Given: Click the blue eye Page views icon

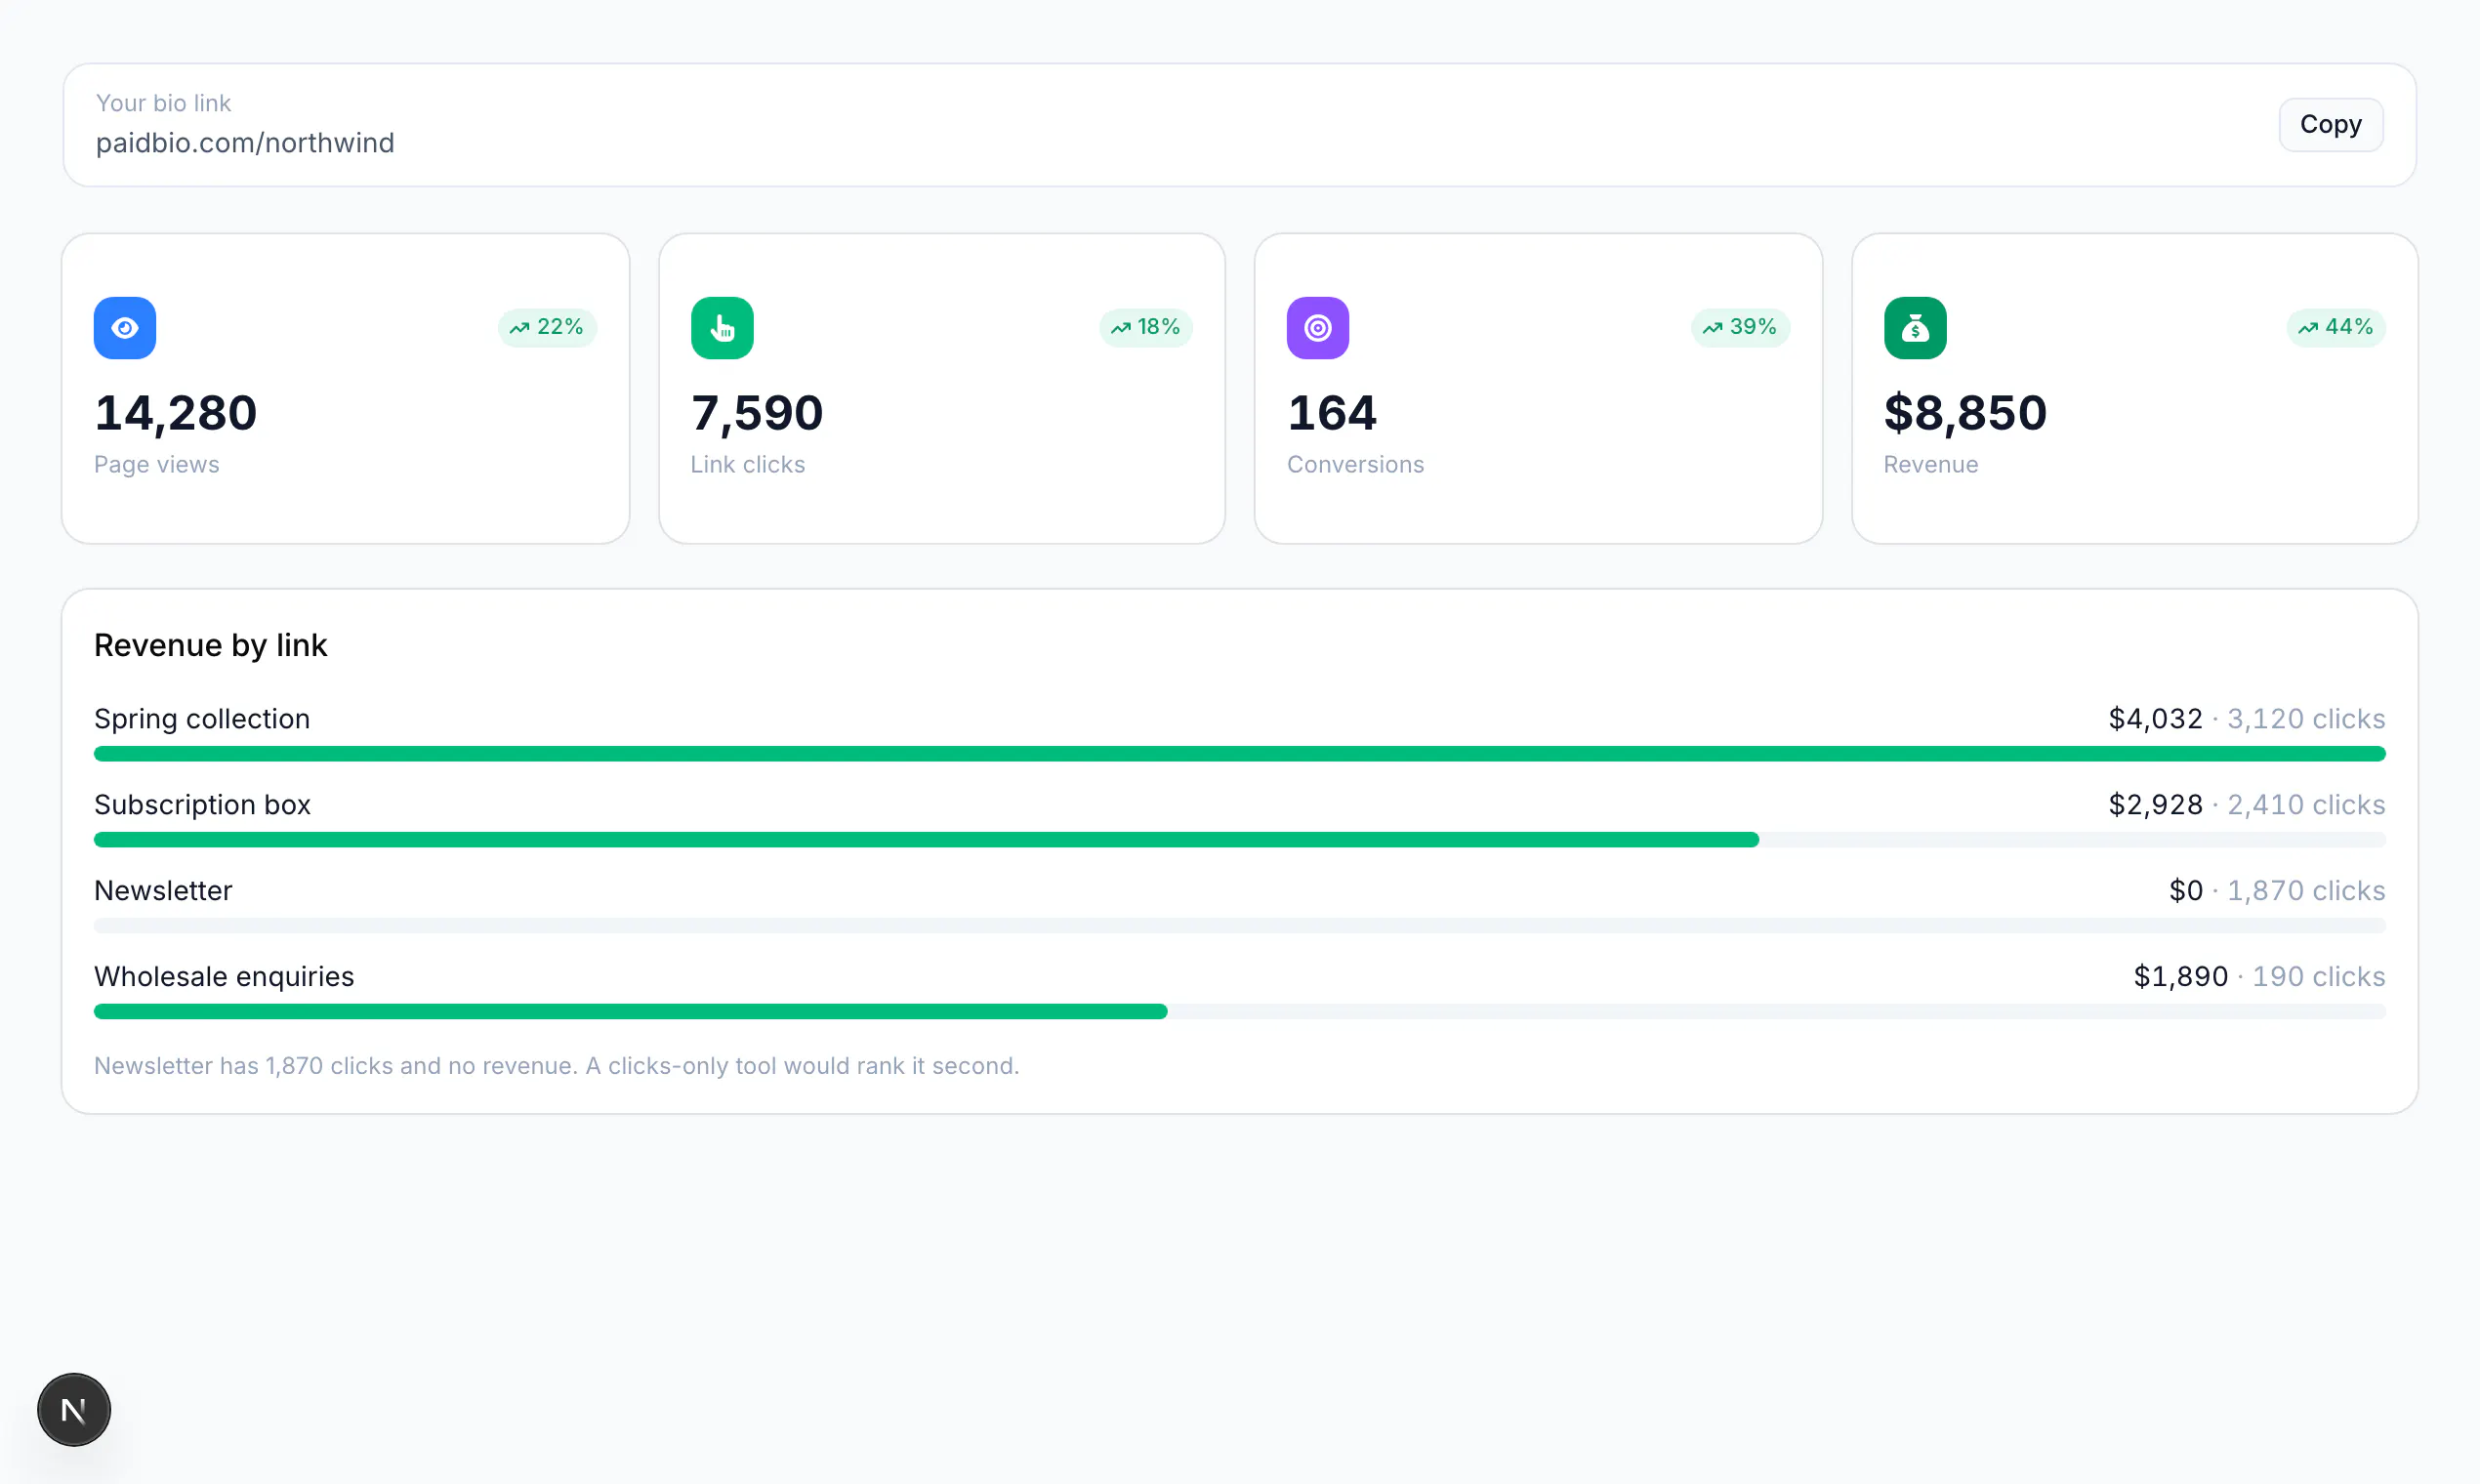Looking at the screenshot, I should (x=125, y=328).
